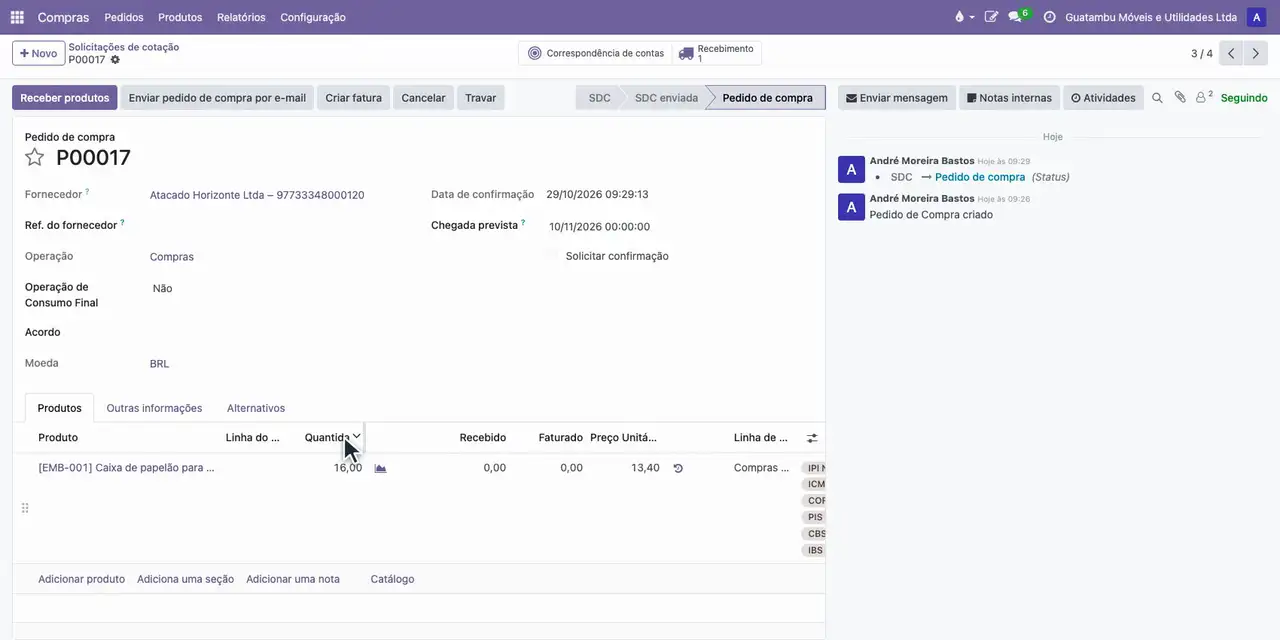Mark P00017 with the priority star
This screenshot has height=640, width=1280.
point(35,157)
